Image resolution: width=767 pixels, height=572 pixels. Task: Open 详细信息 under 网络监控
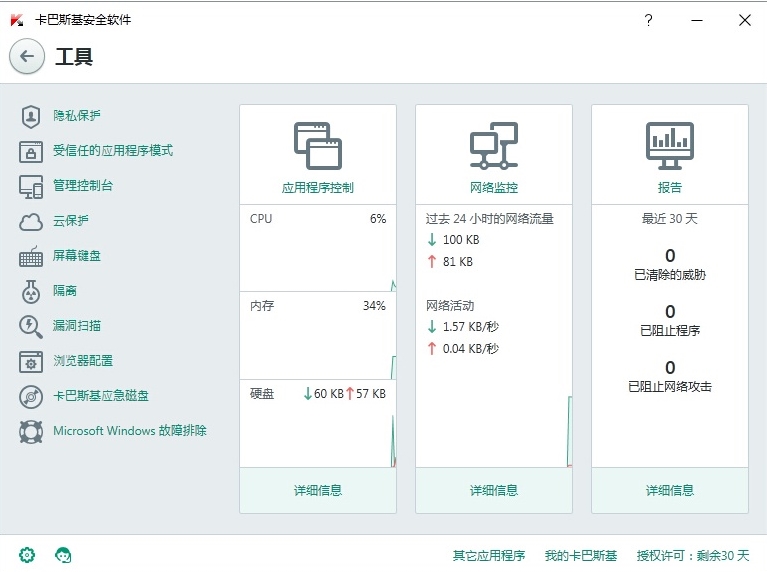[494, 490]
